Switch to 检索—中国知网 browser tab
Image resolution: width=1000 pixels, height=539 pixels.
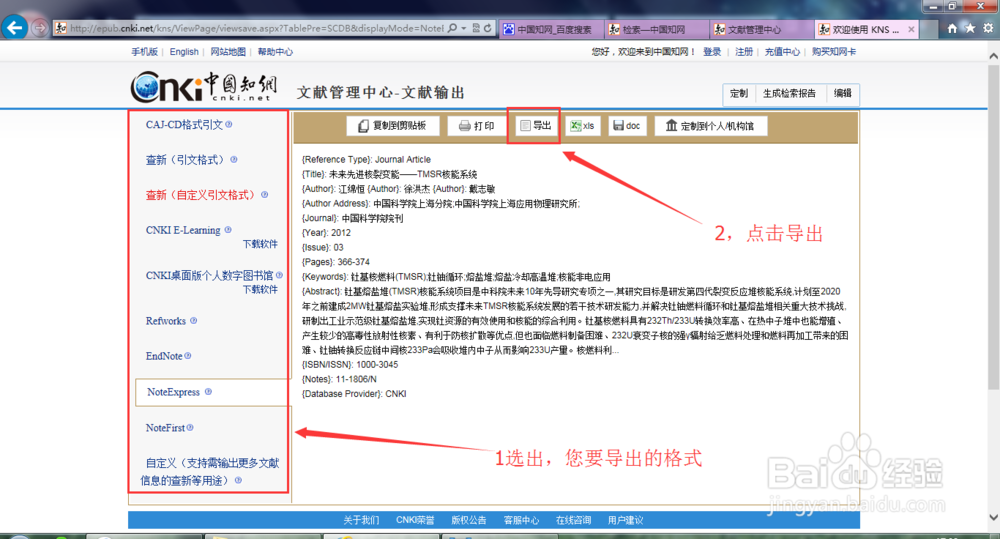point(655,29)
